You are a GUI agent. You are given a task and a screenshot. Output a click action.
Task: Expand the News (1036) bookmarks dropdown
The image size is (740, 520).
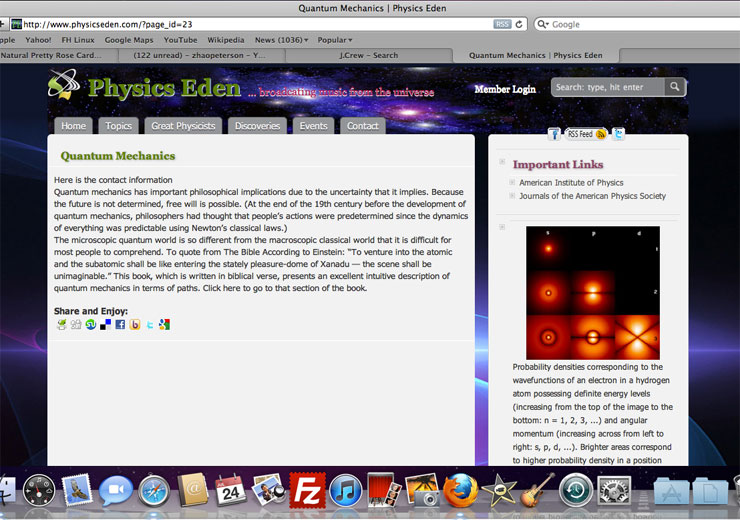click(281, 40)
